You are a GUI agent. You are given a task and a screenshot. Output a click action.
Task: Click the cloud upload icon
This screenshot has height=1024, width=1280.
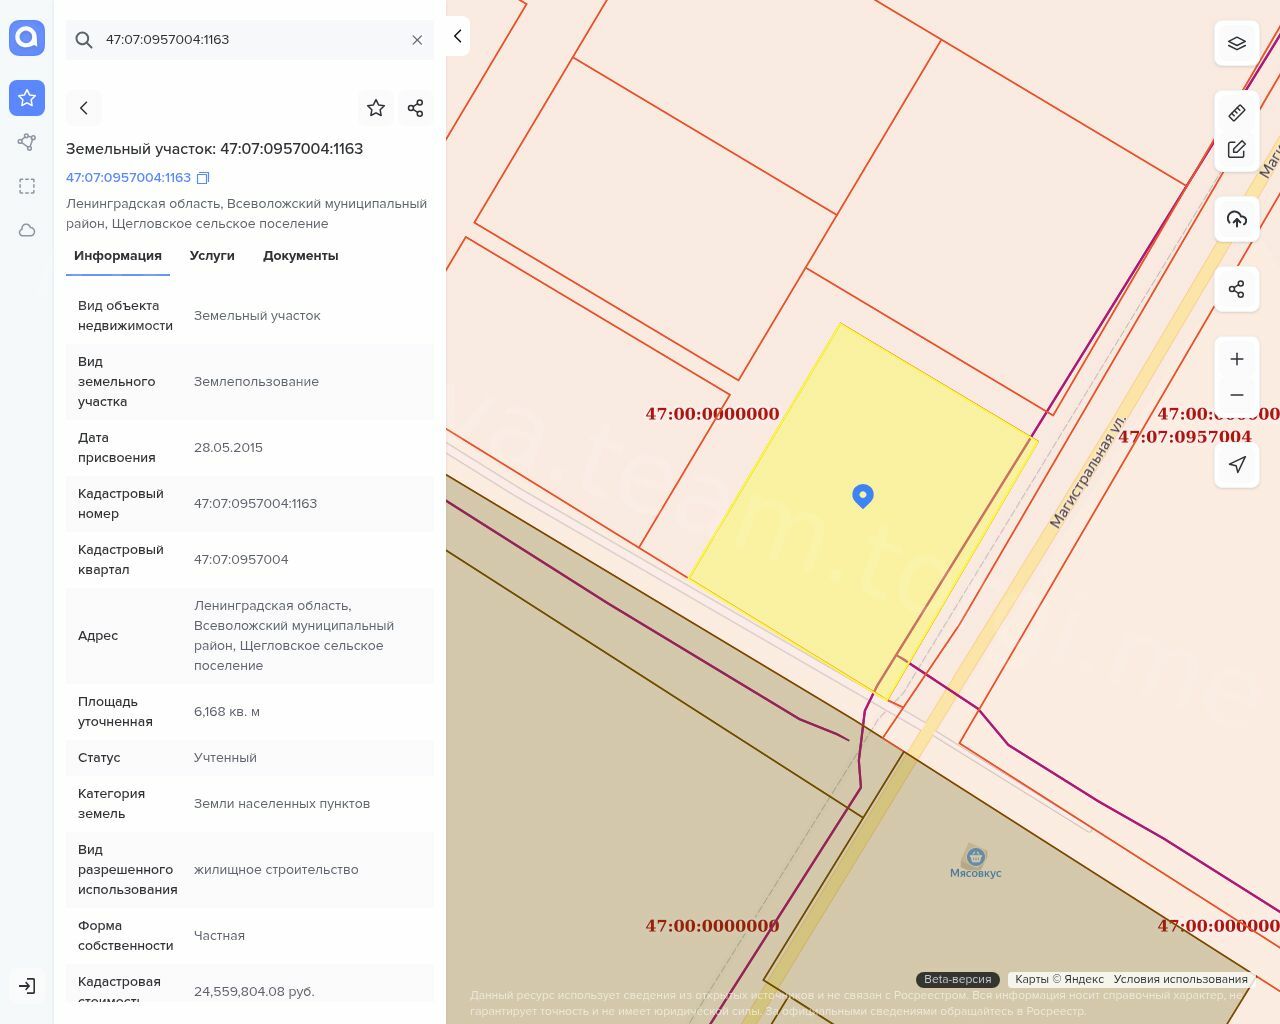tap(1237, 219)
